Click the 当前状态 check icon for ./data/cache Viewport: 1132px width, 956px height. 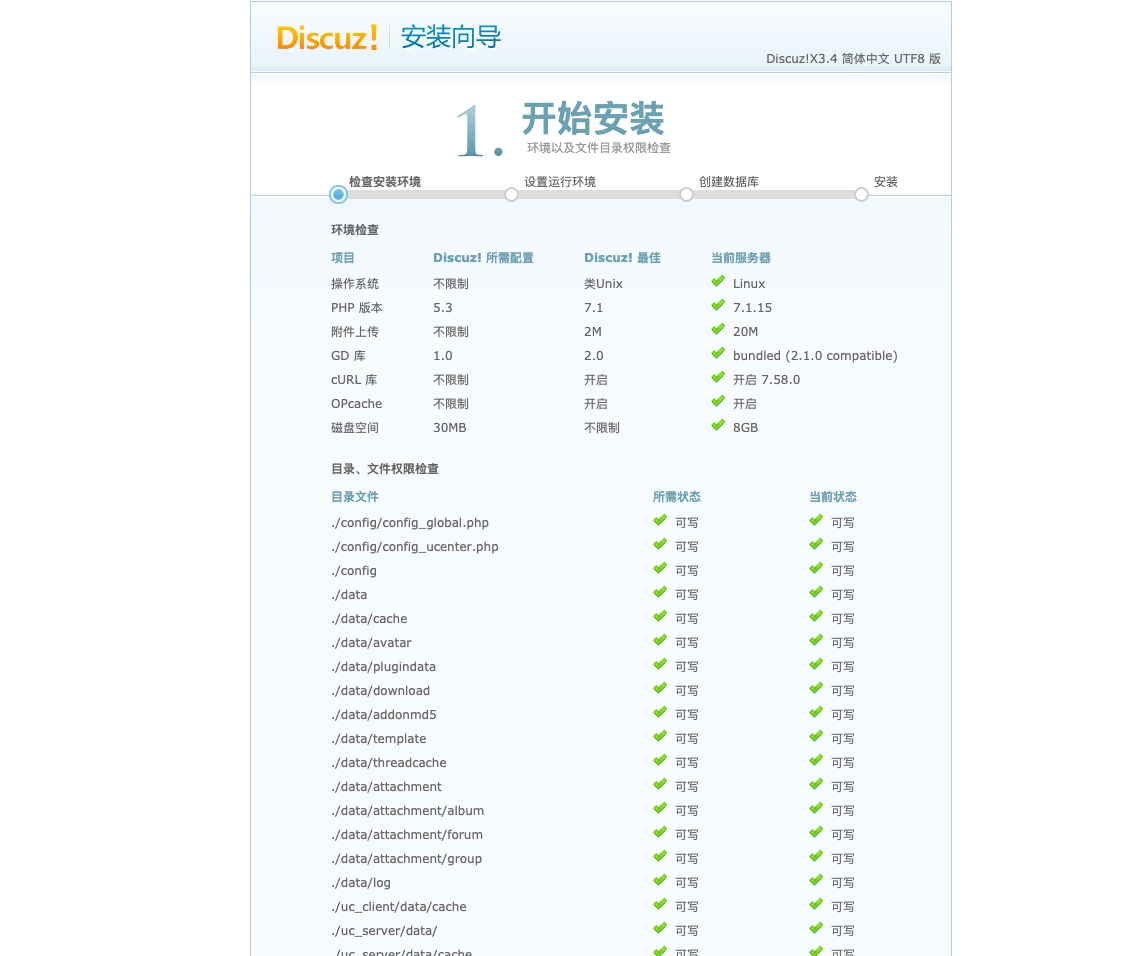[x=815, y=616]
